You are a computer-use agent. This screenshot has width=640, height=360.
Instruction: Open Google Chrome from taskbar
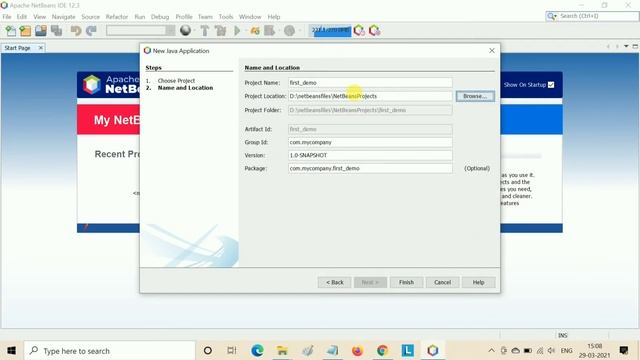[382, 351]
